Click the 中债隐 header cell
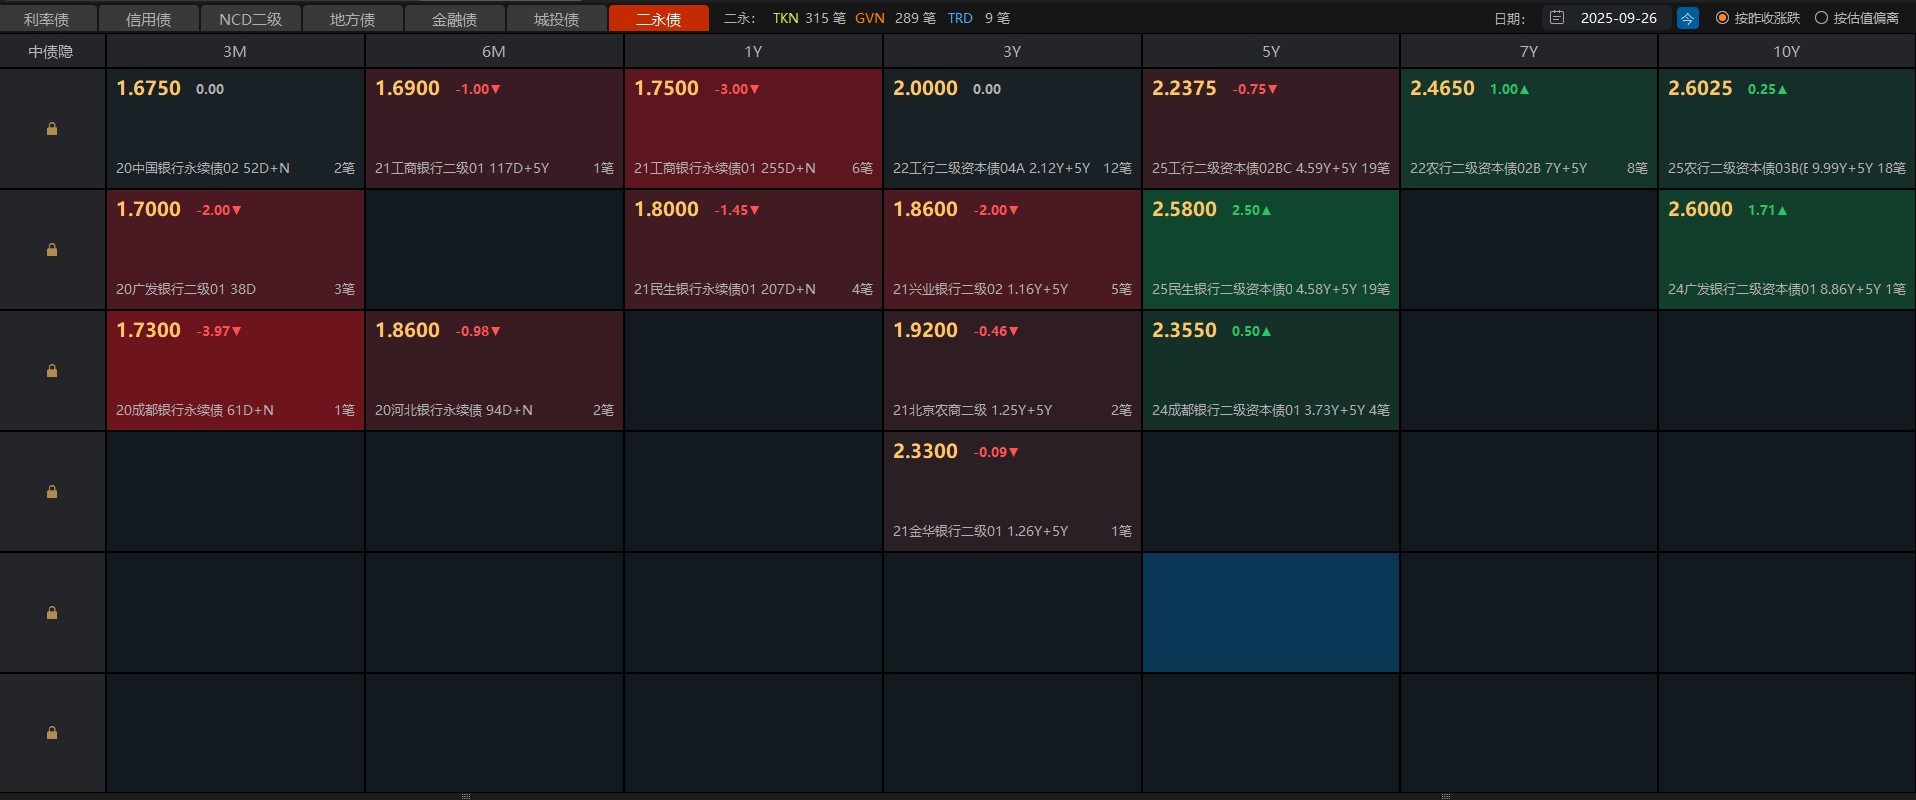 (x=51, y=51)
